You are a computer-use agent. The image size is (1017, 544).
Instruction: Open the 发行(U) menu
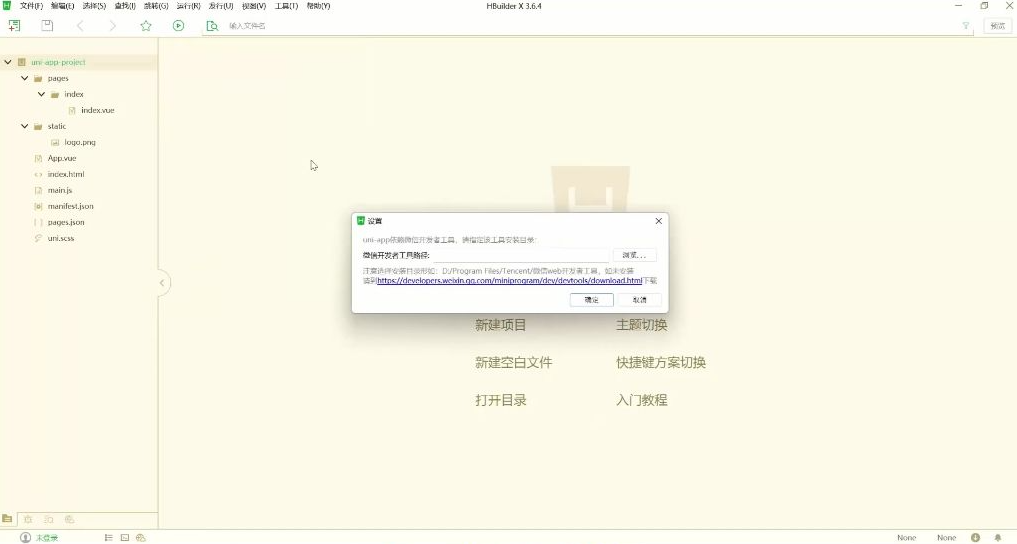coord(221,6)
